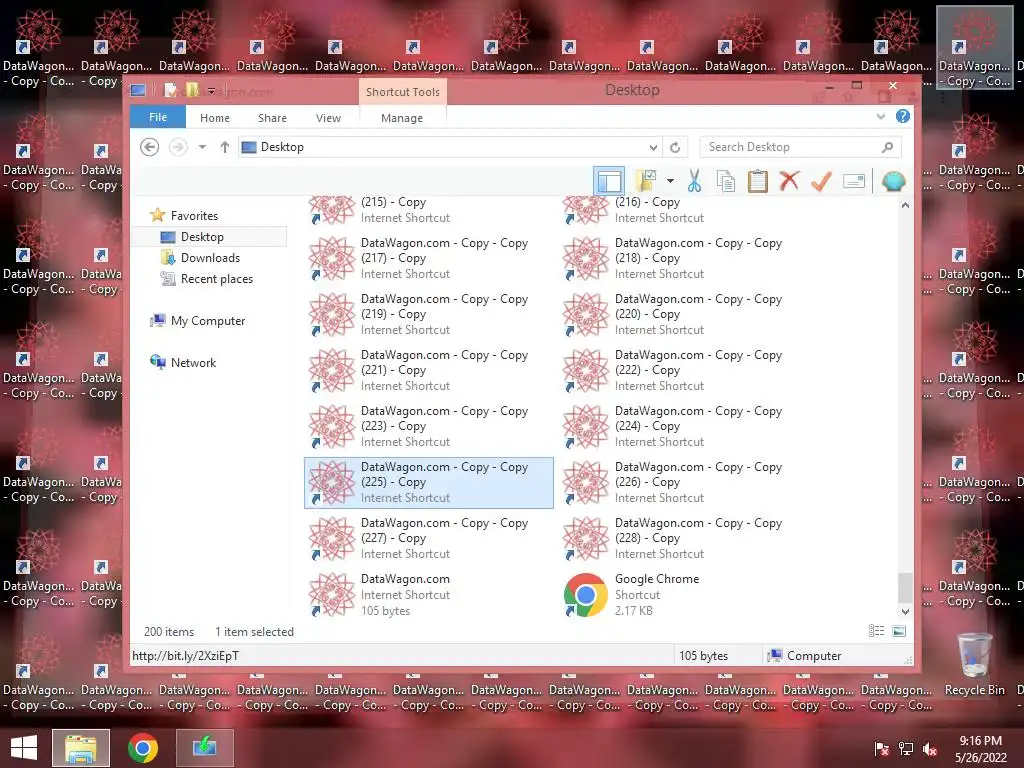Image resolution: width=1024 pixels, height=768 pixels.
Task: Click the orange checkmark icon
Action: (x=821, y=181)
